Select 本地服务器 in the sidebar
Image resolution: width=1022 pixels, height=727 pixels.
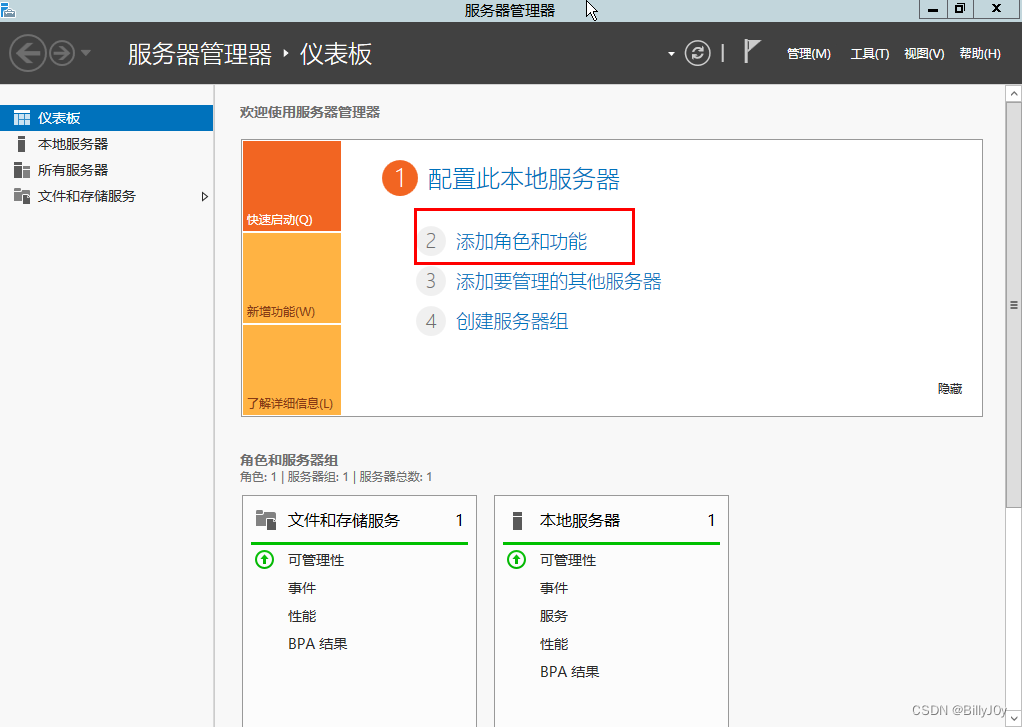pyautogui.click(x=106, y=144)
